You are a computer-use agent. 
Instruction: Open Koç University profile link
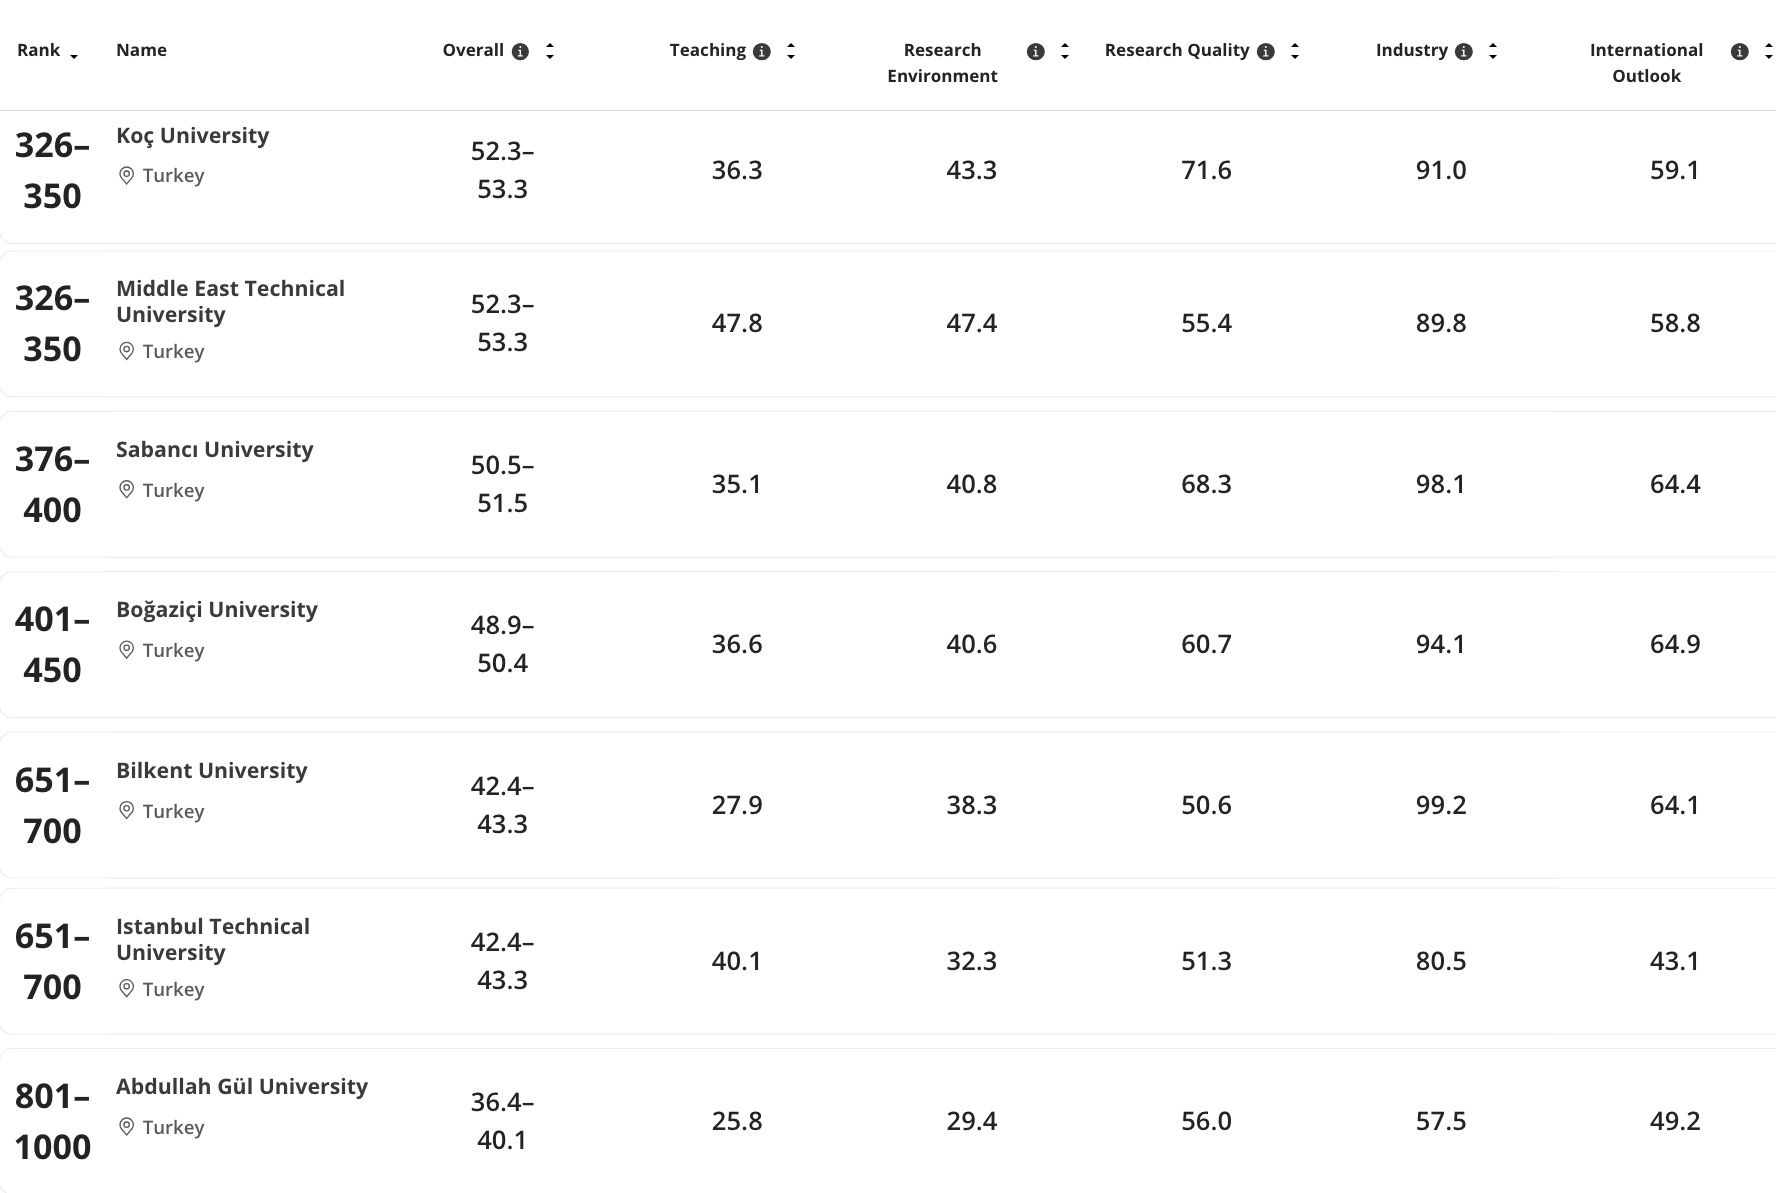click(192, 136)
